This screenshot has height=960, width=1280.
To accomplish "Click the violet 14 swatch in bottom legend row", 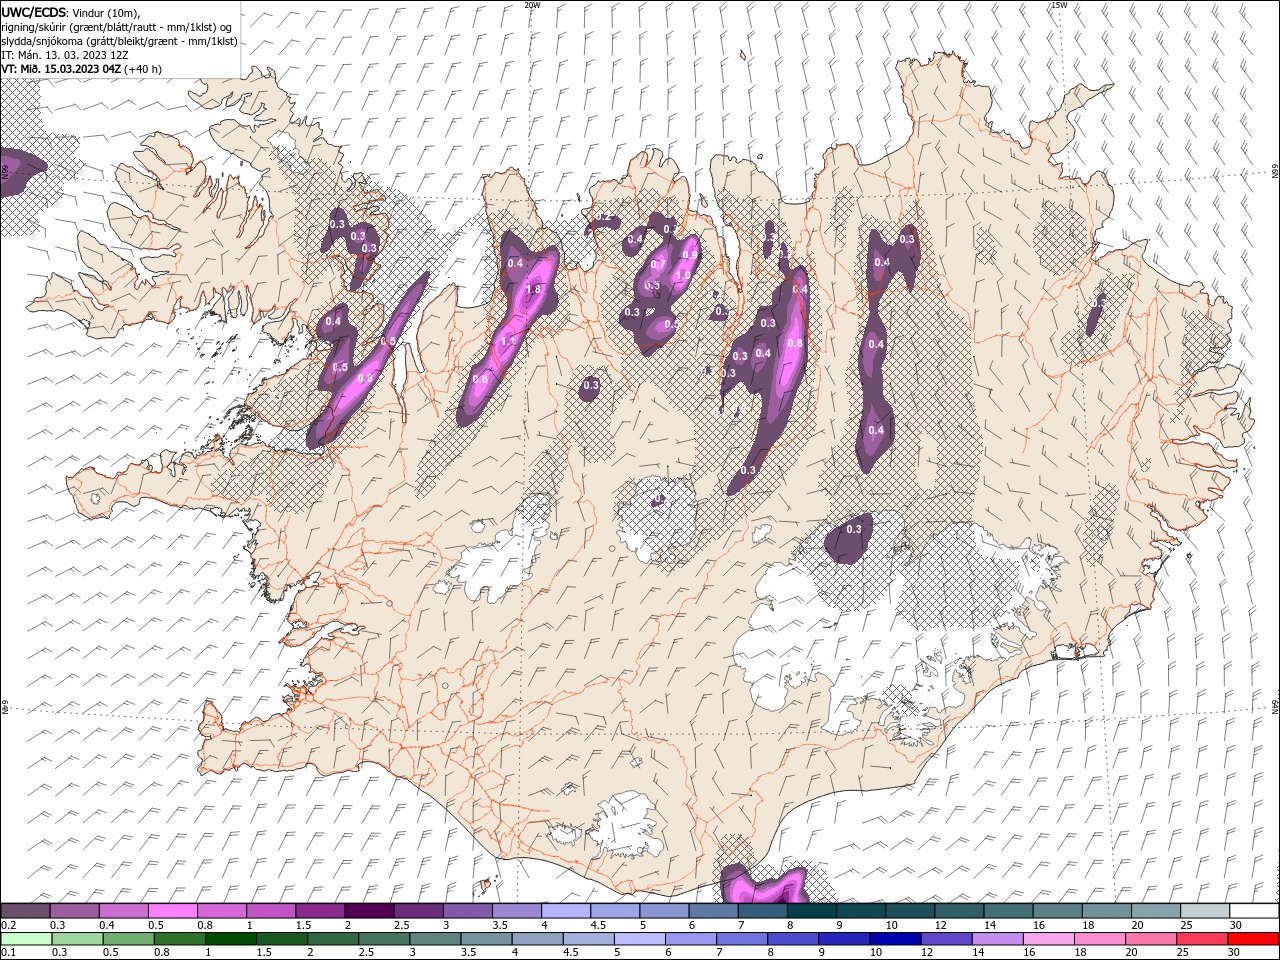I will pyautogui.click(x=996, y=939).
